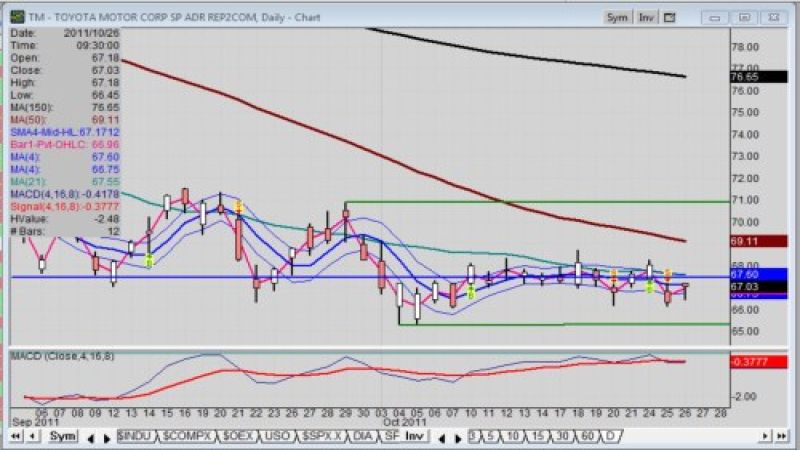Click the next symbol arrow before $INDU tab

tap(107, 438)
